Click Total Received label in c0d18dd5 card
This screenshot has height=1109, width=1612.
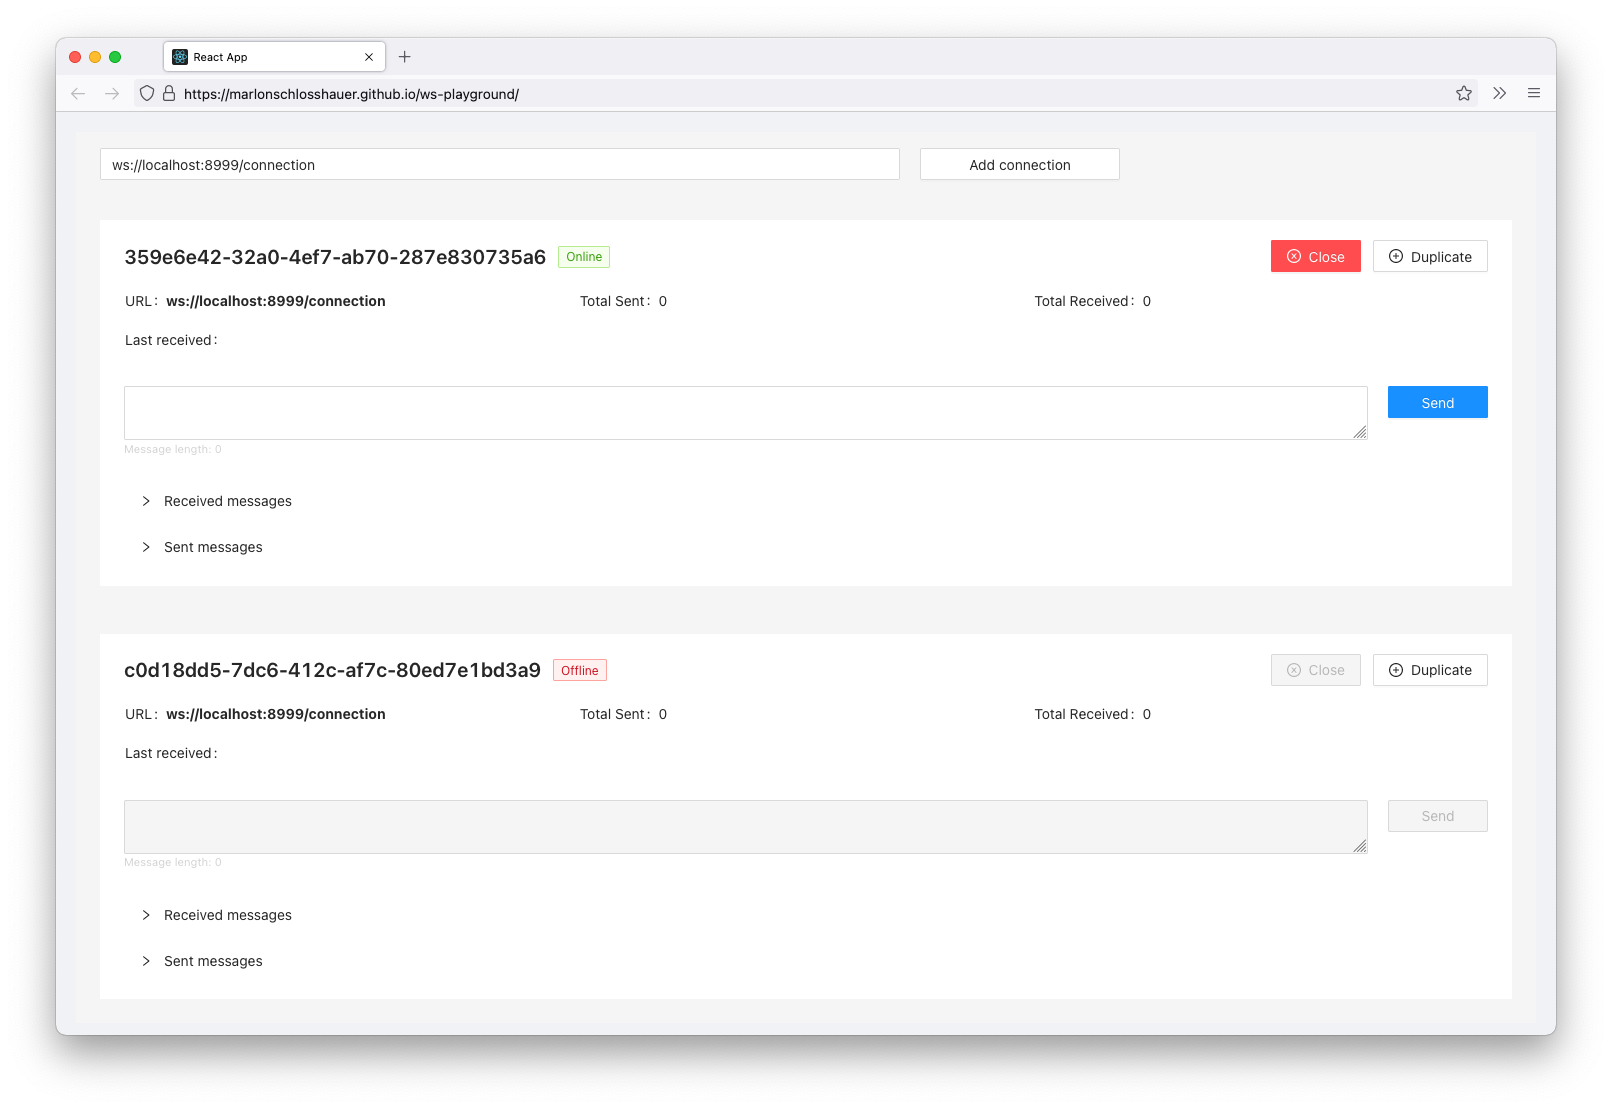1084,714
